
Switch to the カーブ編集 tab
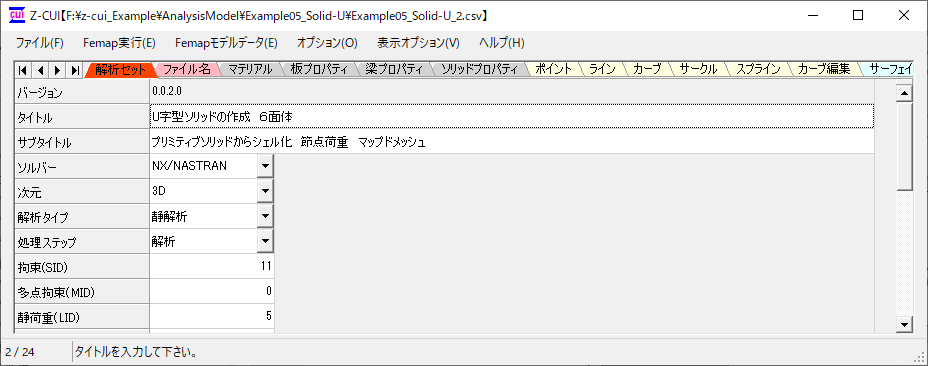coord(824,69)
